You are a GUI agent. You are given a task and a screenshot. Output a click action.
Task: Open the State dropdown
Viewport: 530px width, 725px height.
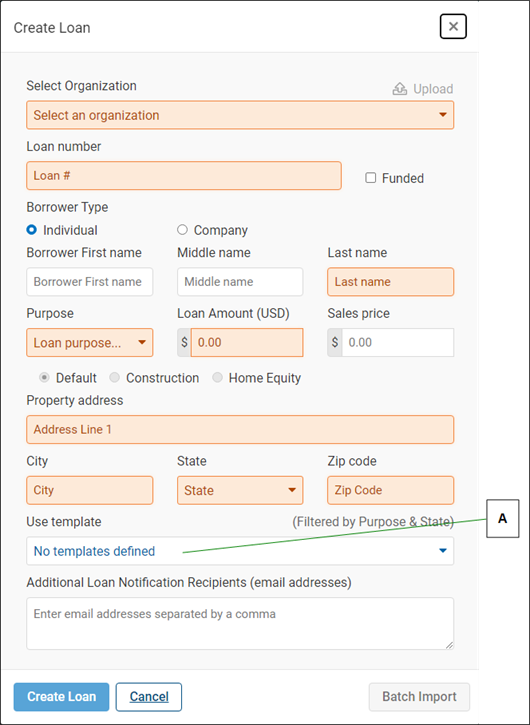pos(240,490)
